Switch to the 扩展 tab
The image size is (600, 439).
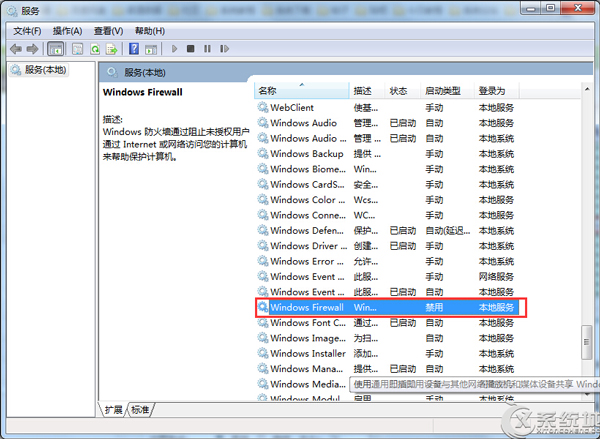tap(114, 410)
